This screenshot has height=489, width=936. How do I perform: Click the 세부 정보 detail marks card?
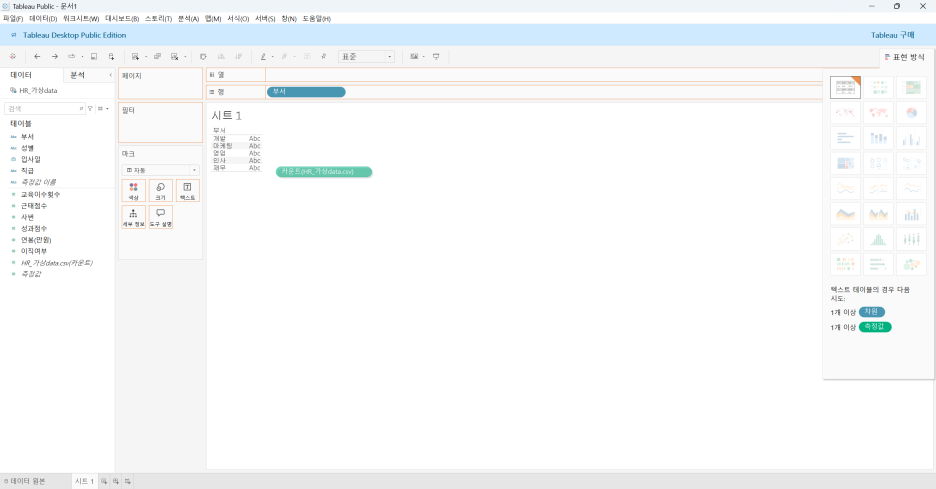click(133, 217)
